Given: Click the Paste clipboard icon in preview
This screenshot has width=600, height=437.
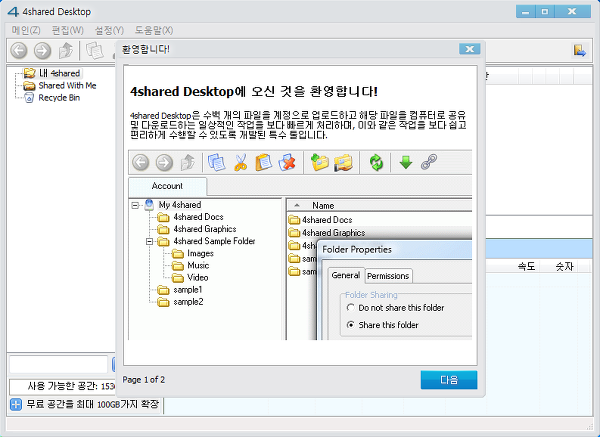Looking at the screenshot, I should pos(264,162).
